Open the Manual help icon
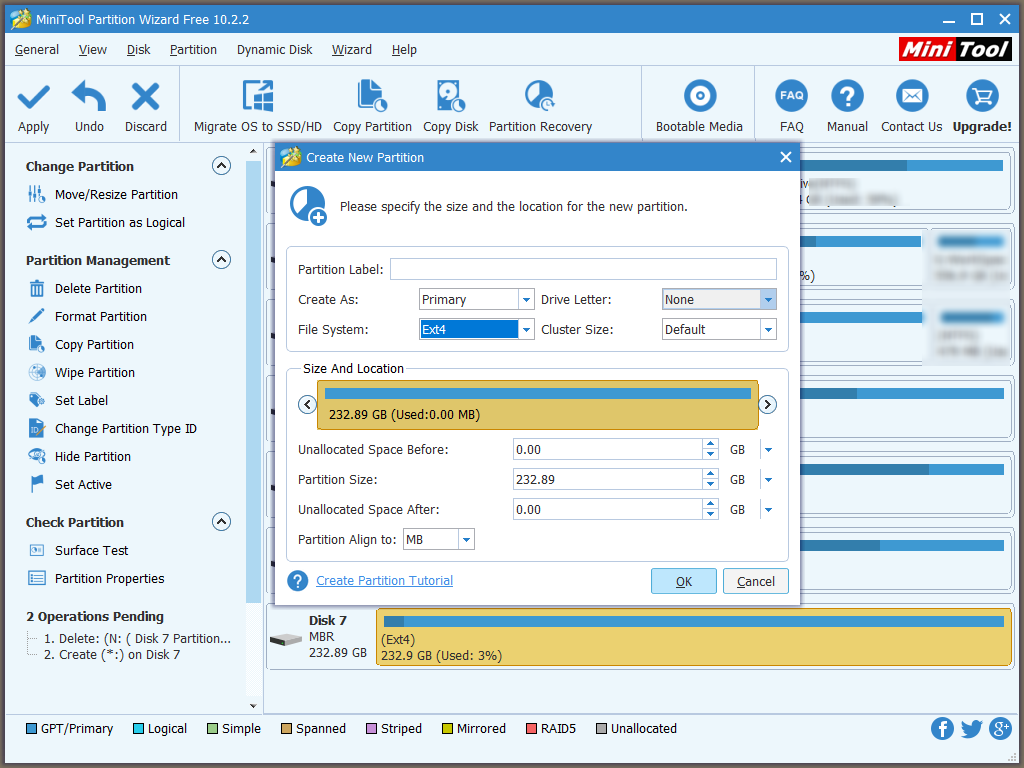This screenshot has width=1024, height=768. tap(847, 97)
